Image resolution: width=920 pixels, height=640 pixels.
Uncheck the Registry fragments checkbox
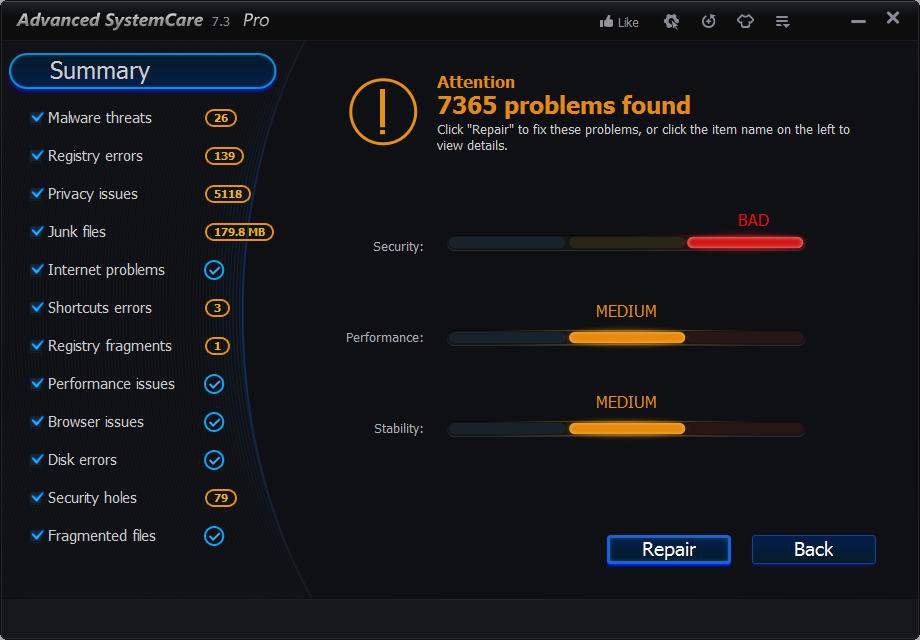click(x=37, y=345)
